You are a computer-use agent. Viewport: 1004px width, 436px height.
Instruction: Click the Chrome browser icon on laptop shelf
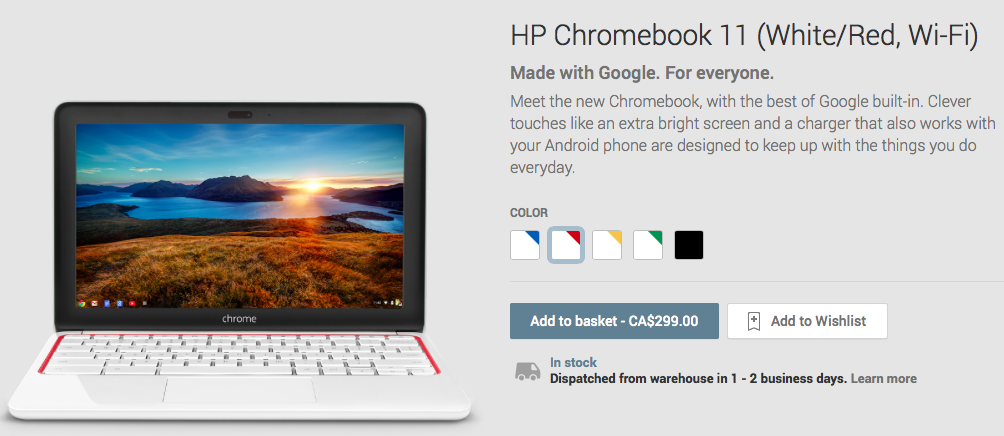82,303
